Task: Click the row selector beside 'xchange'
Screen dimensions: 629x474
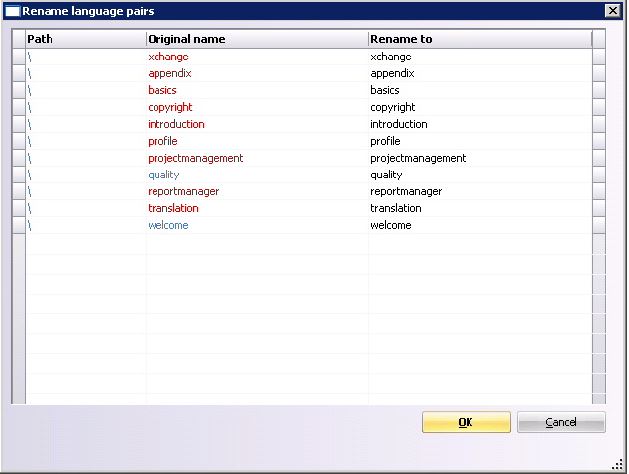Action: tap(19, 57)
